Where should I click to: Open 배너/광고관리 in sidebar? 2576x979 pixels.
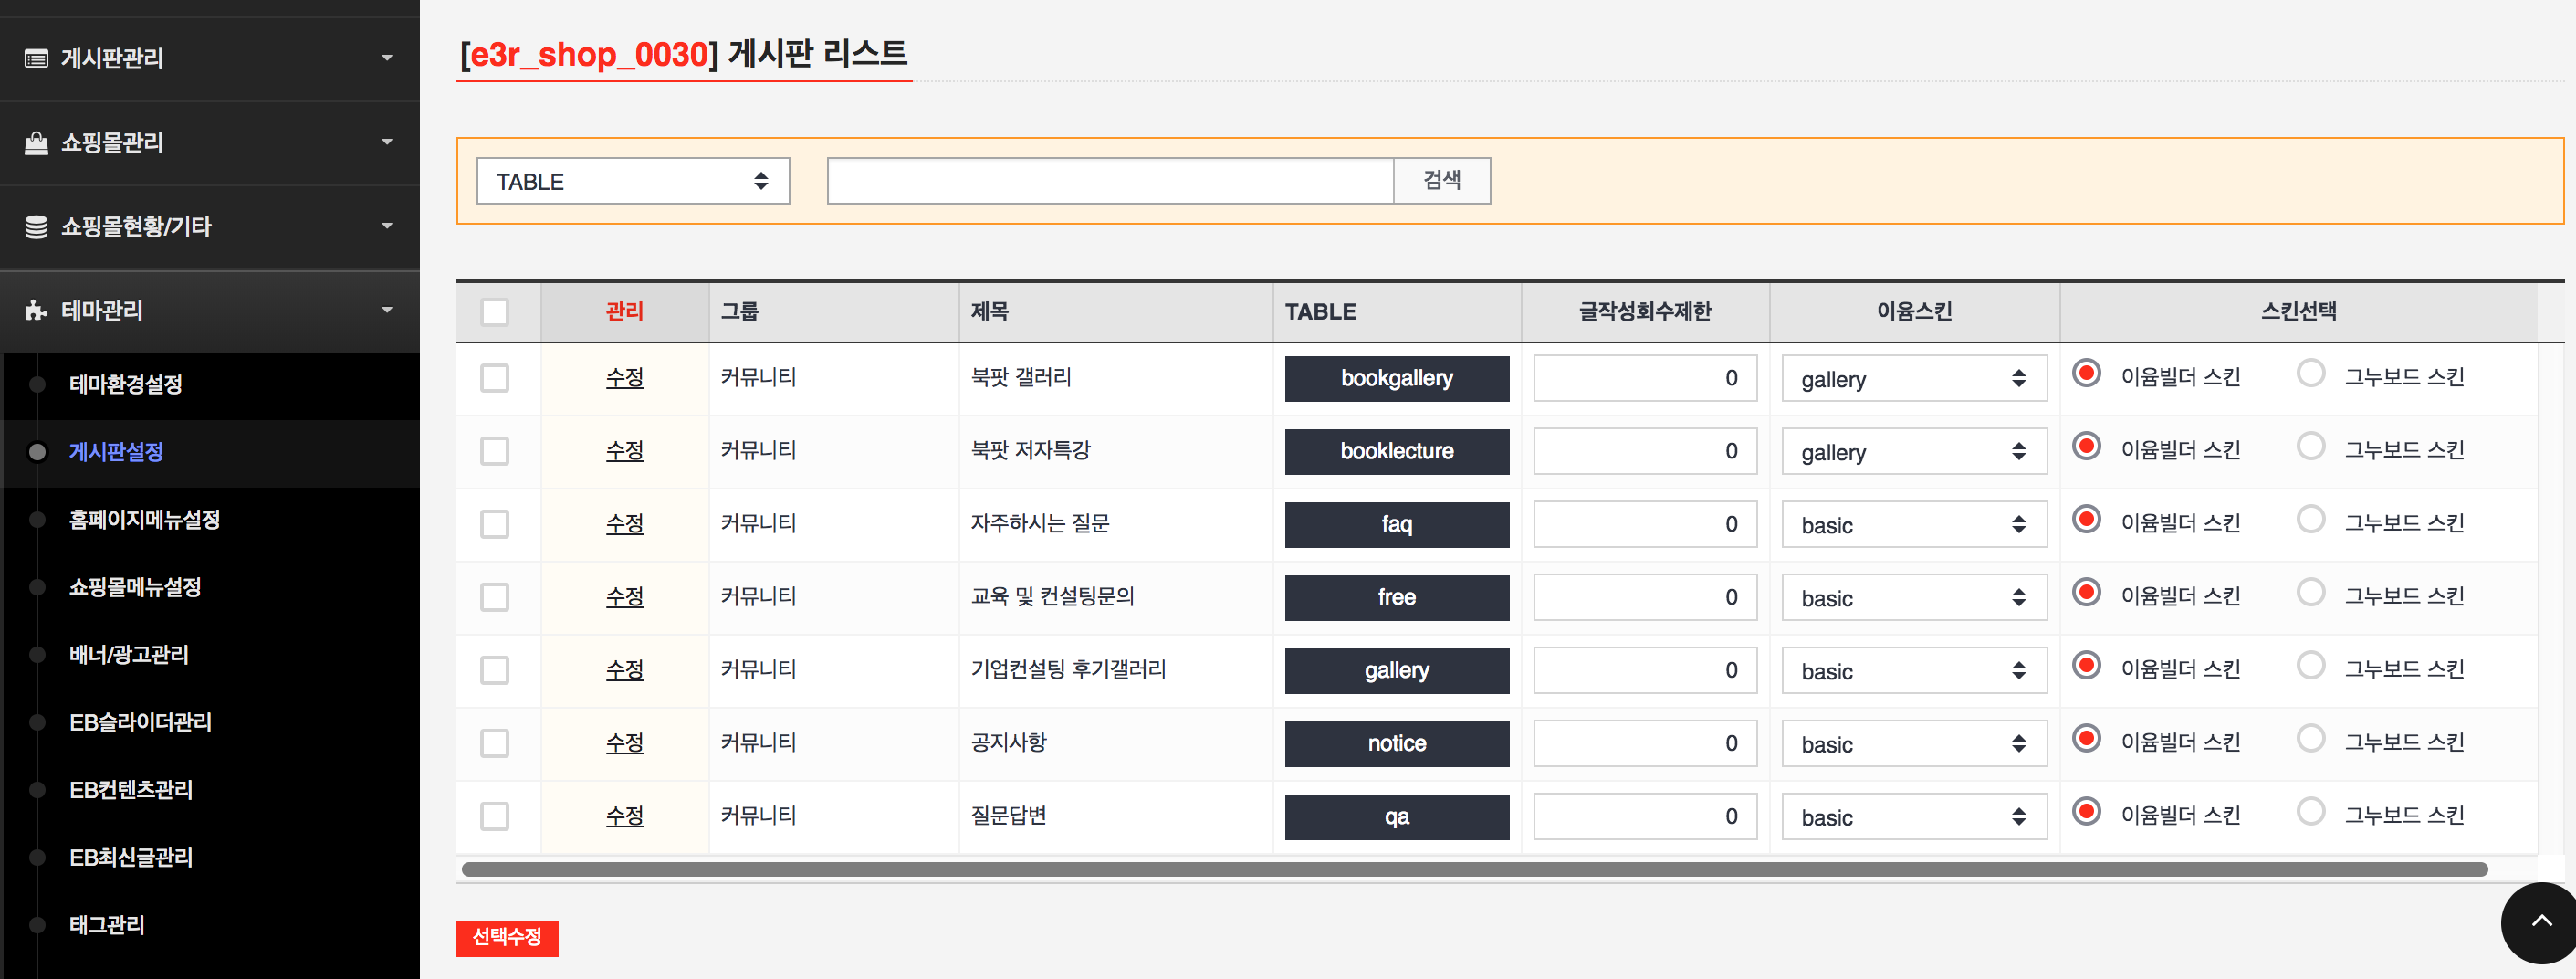coord(129,655)
